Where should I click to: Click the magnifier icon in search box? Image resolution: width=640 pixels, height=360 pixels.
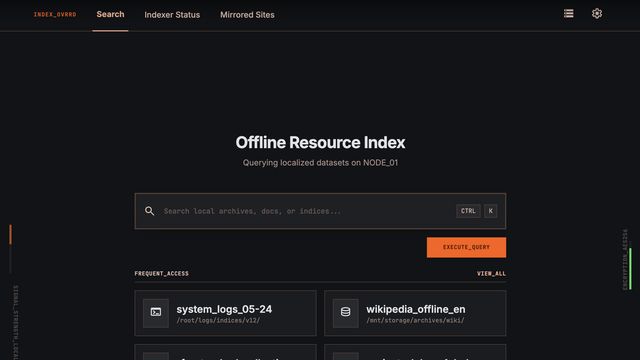click(149, 211)
